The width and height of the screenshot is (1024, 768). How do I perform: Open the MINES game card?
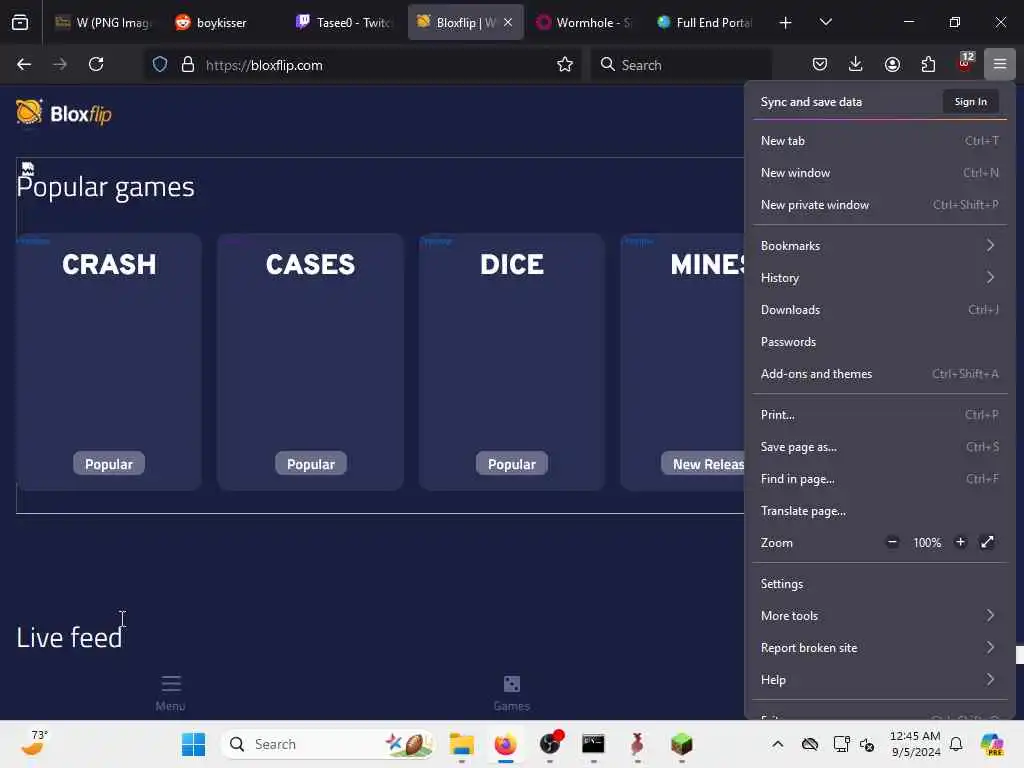pyautogui.click(x=682, y=362)
